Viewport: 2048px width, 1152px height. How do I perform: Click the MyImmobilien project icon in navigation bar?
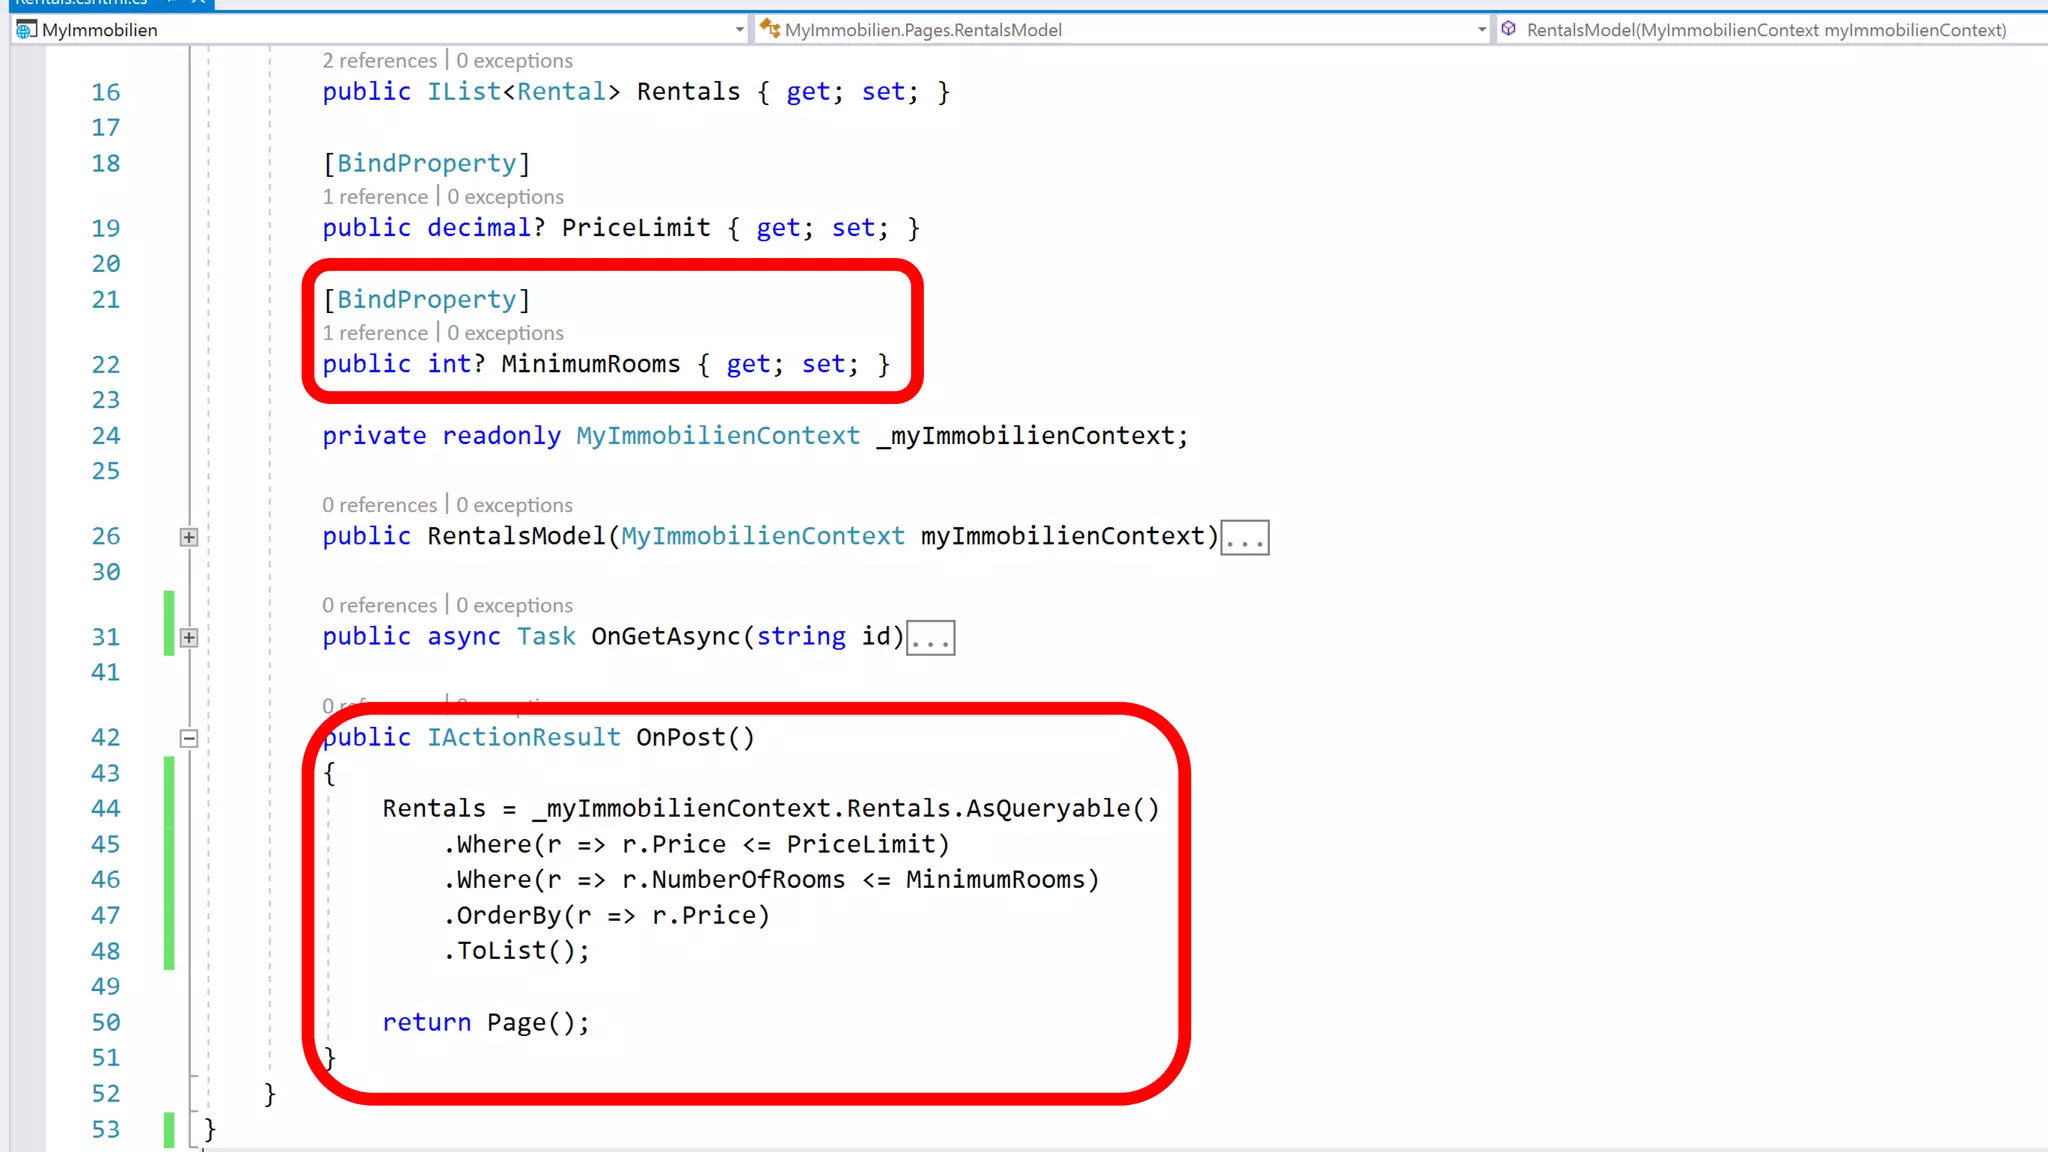click(x=26, y=29)
